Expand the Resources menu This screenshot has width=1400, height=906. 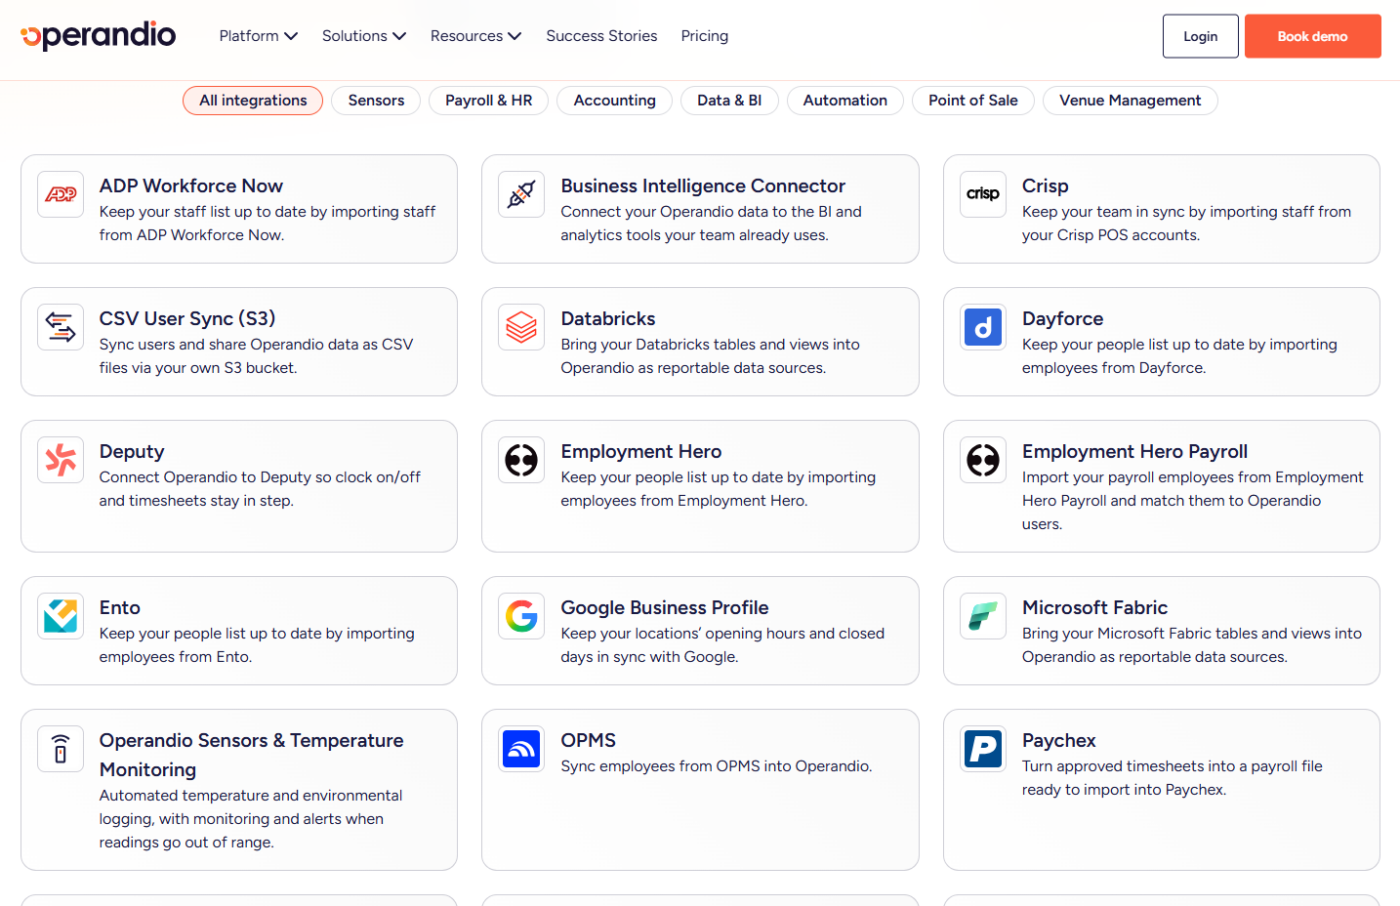(x=476, y=36)
